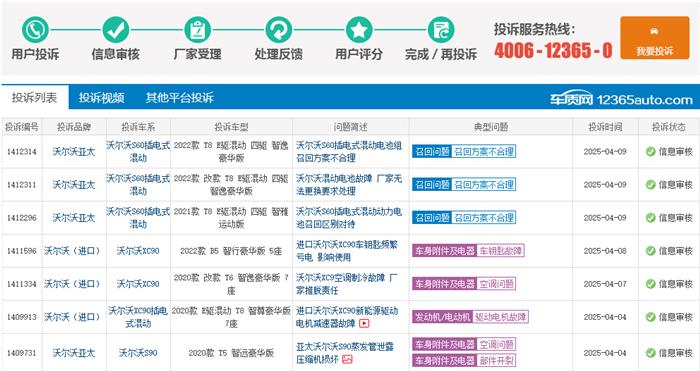Screen dimensions: 700x371
Task: Click green status icon for complaint 1412314
Action: click(650, 152)
